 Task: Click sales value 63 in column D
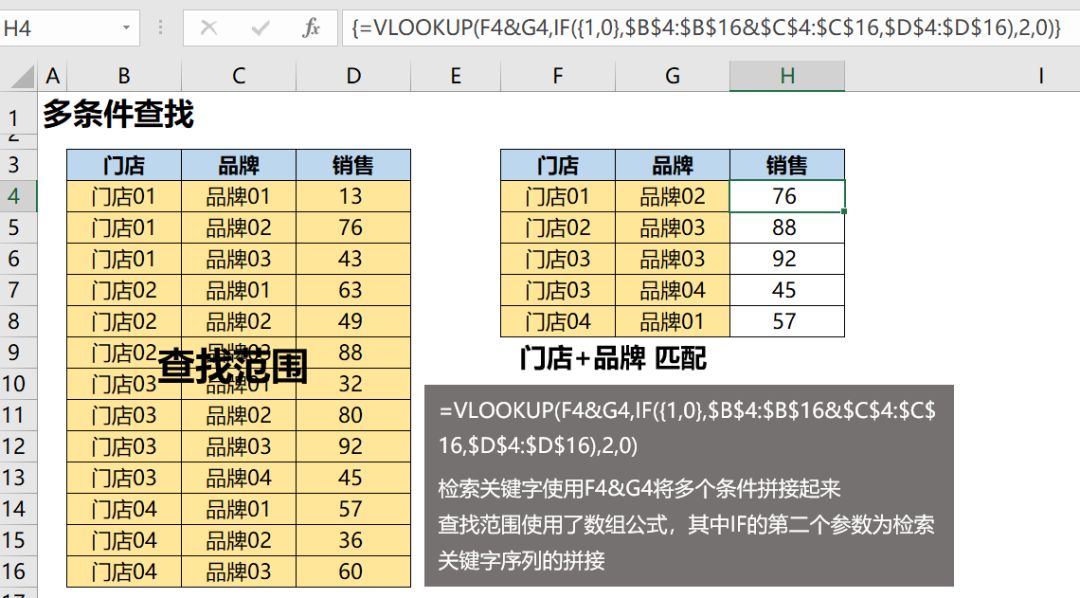353,290
